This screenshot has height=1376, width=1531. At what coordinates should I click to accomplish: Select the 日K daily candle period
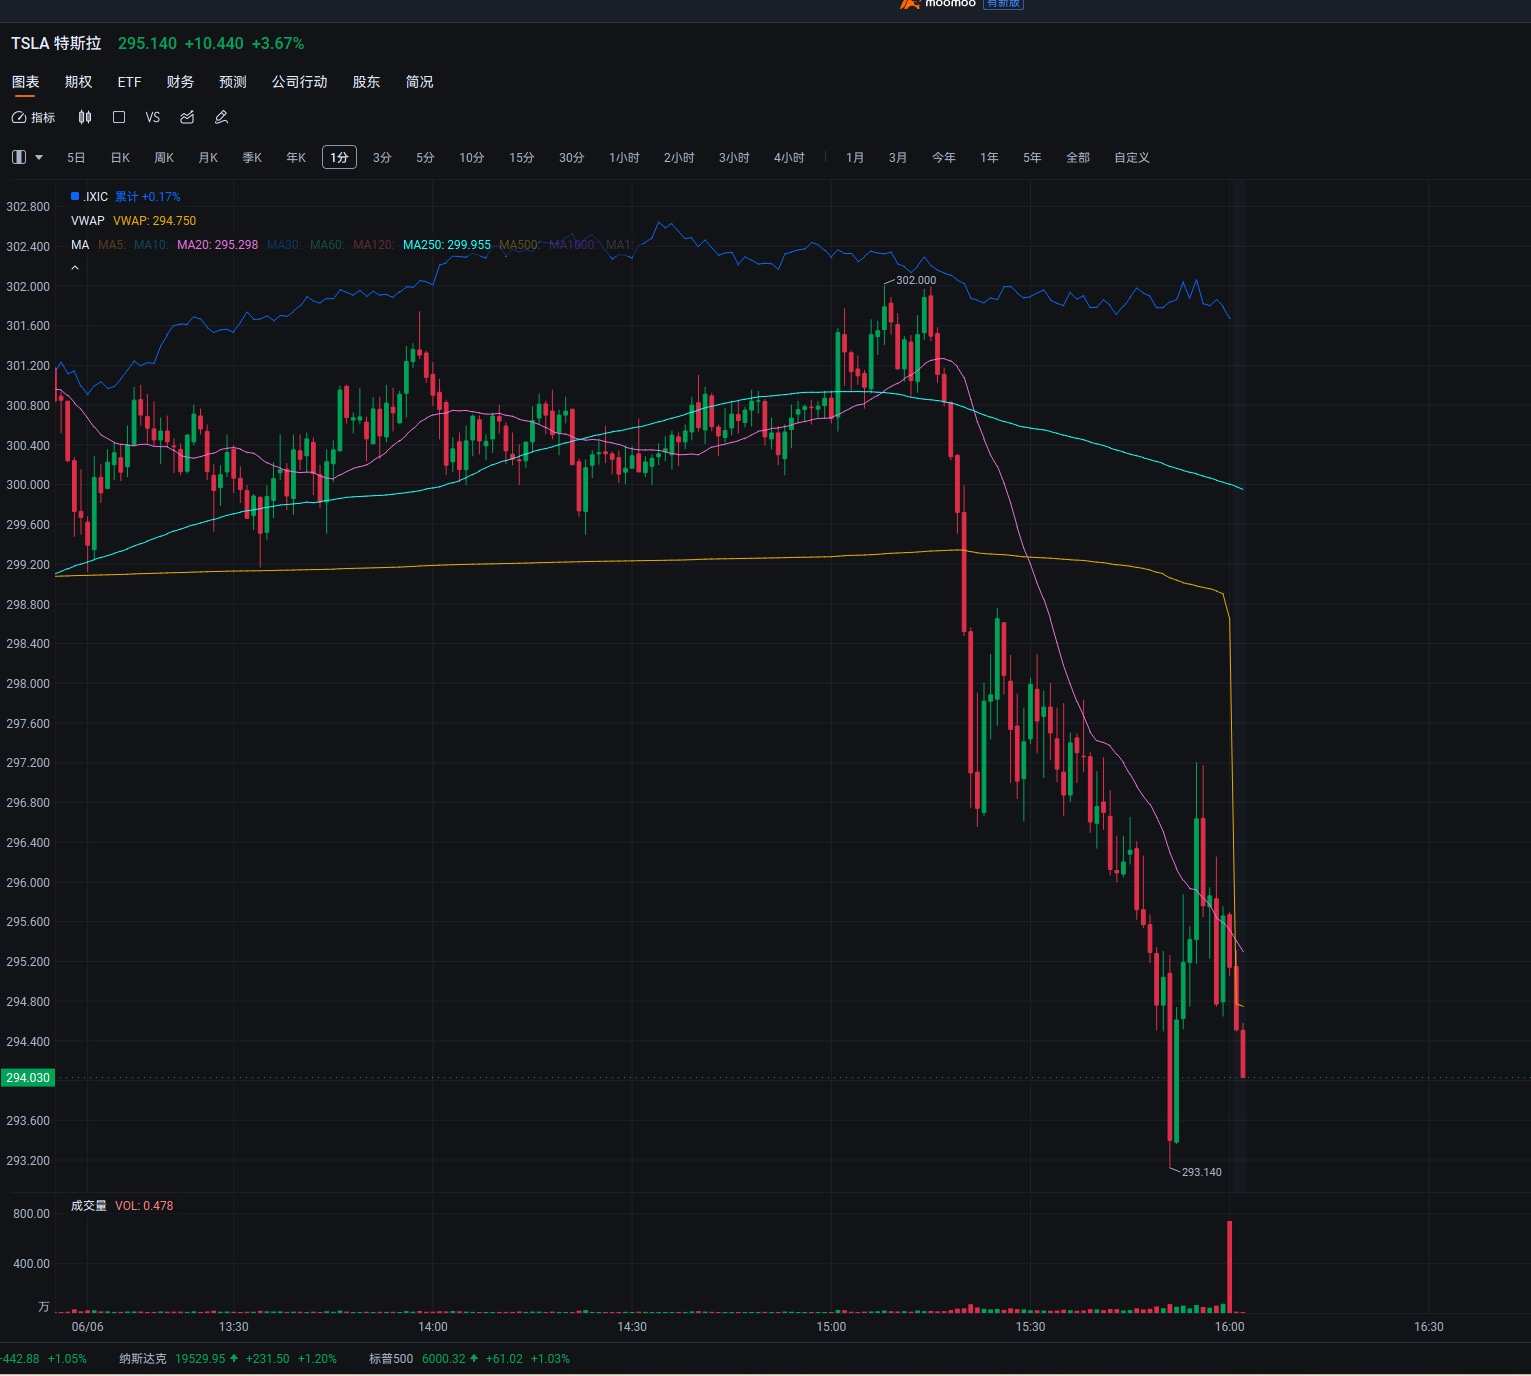pos(120,158)
